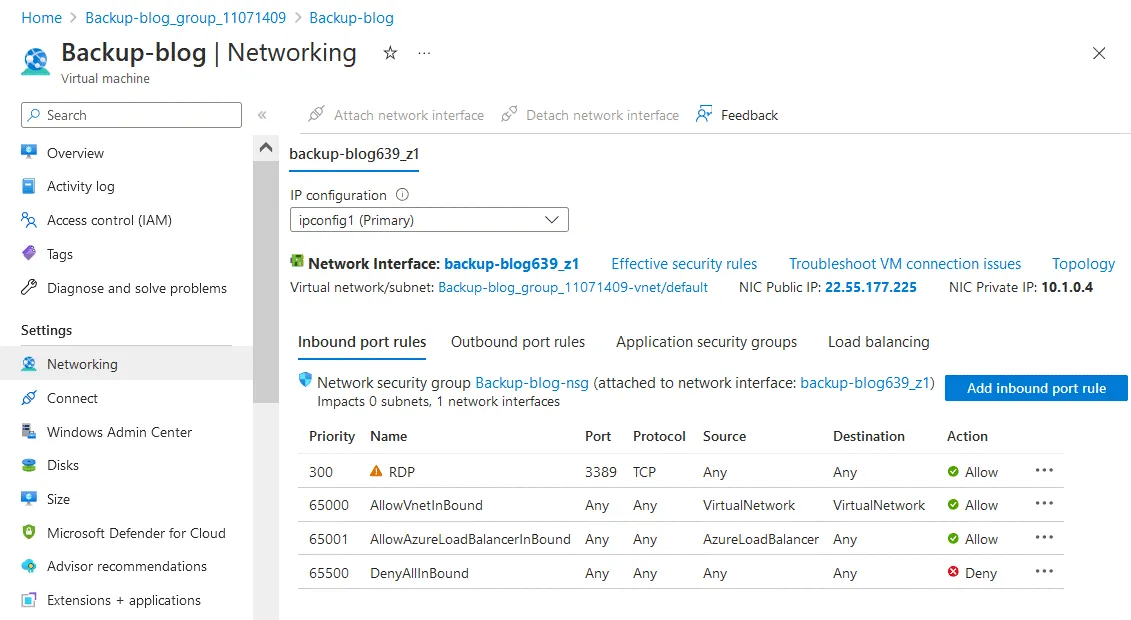Click the NIC Private IP value 10.1.0.4

[1067, 287]
